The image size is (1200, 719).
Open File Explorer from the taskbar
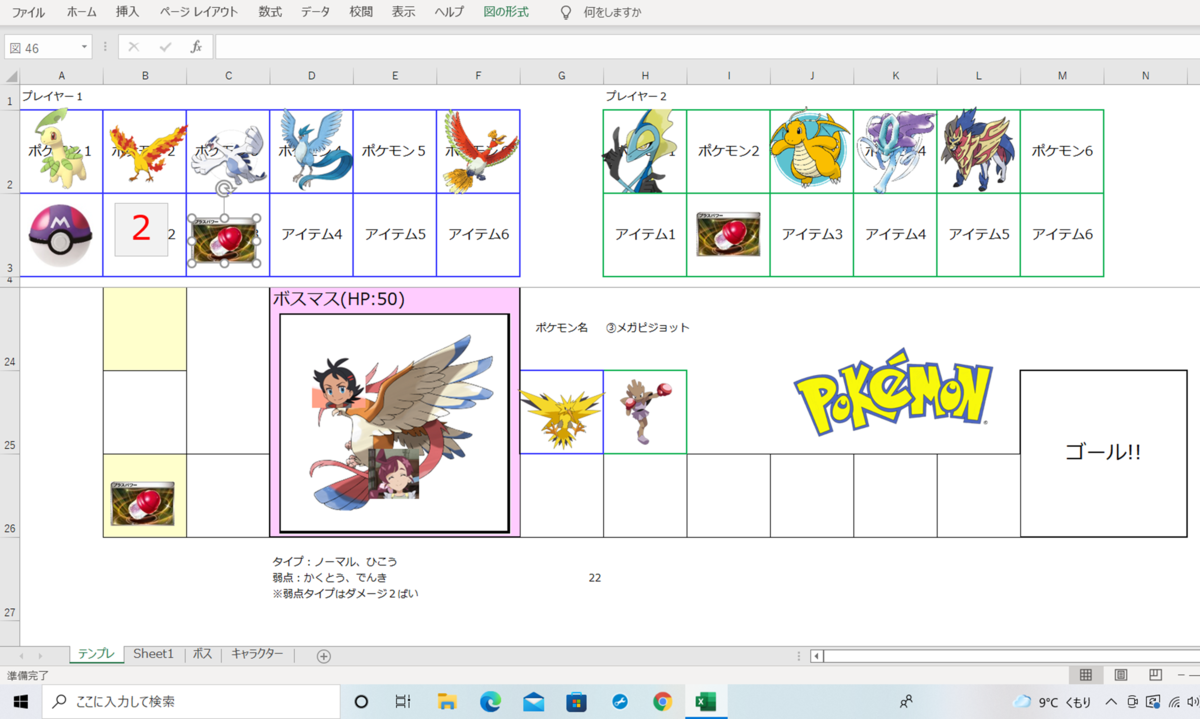[447, 702]
